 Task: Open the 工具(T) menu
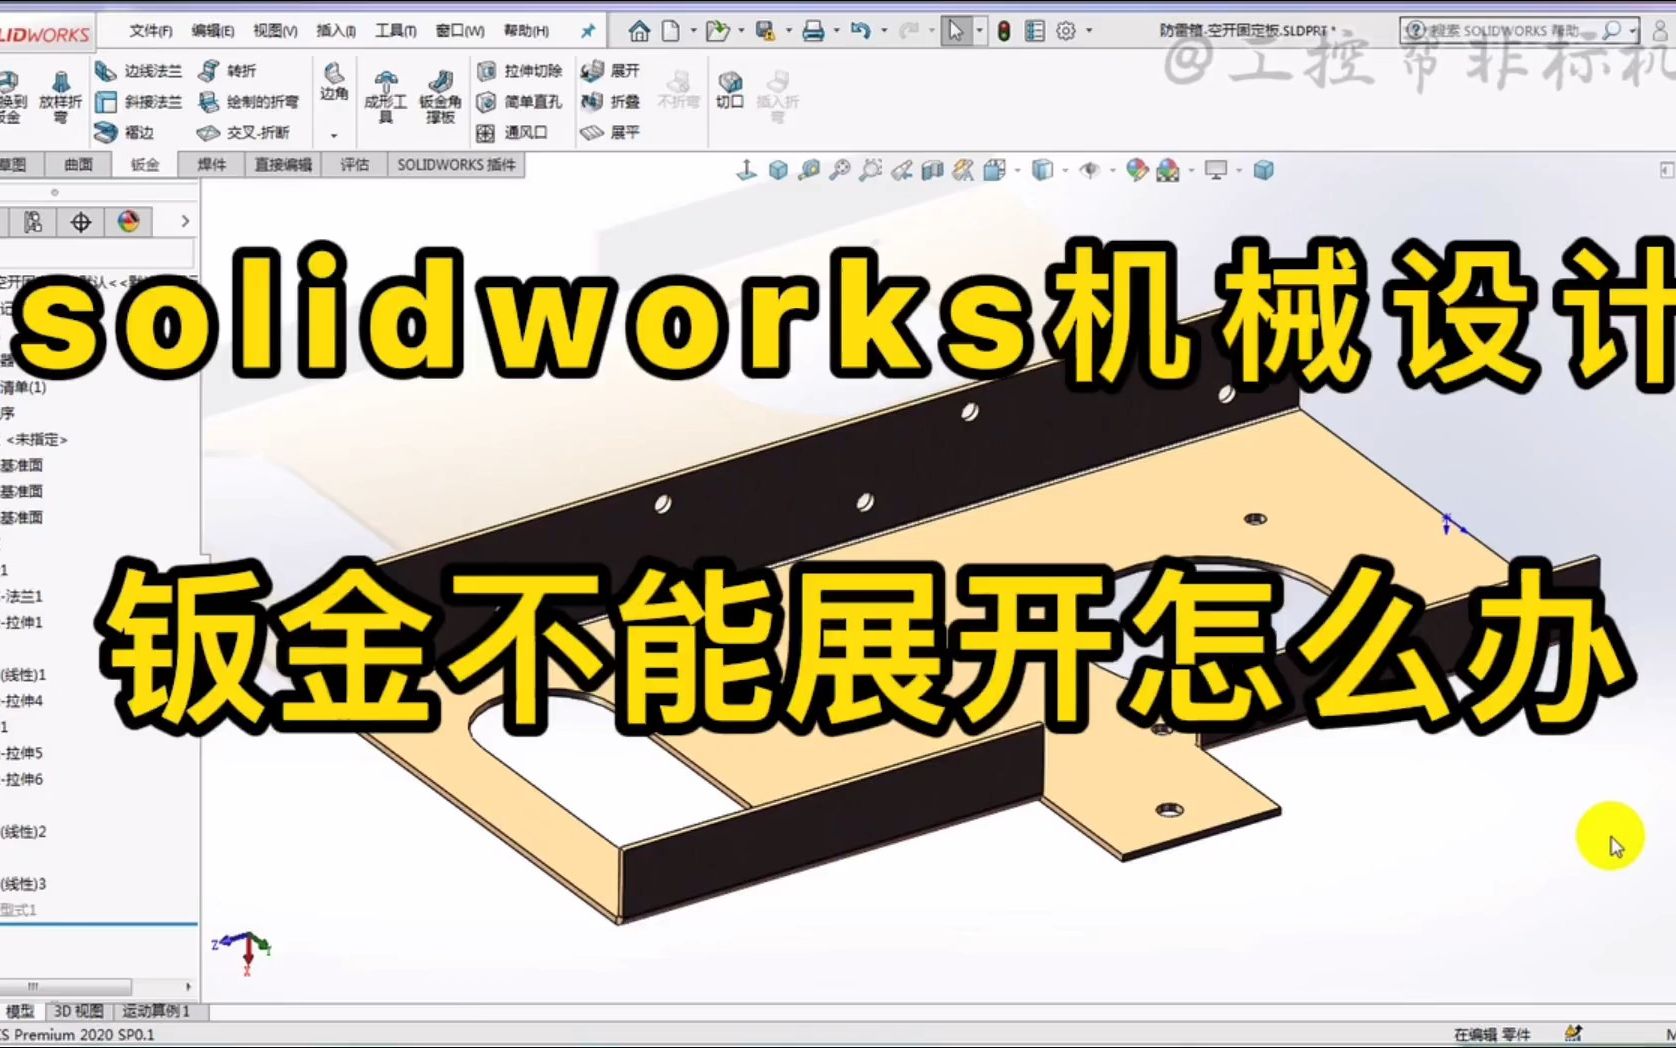click(x=396, y=31)
